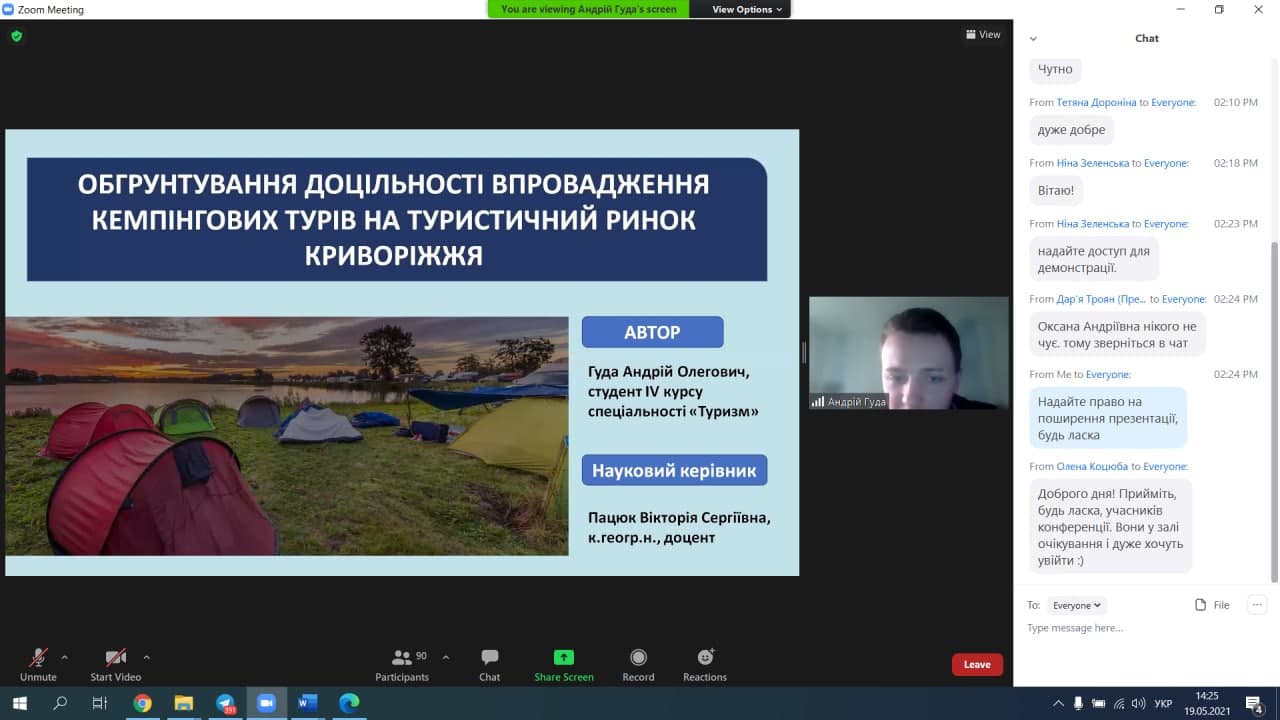
Task: Open Telegram from taskbar
Action: (225, 703)
